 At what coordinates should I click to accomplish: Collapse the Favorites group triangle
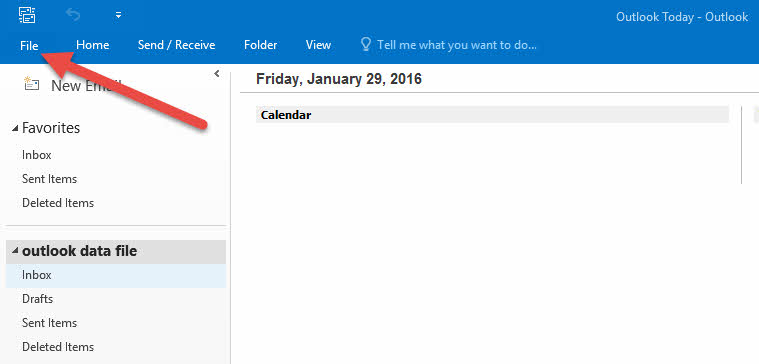pos(15,128)
